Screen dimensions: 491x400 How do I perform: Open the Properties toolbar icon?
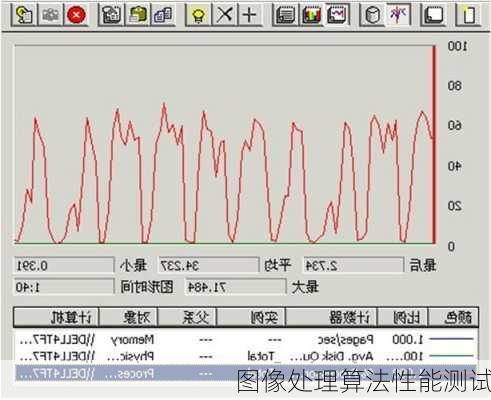pyautogui.click(x=111, y=15)
